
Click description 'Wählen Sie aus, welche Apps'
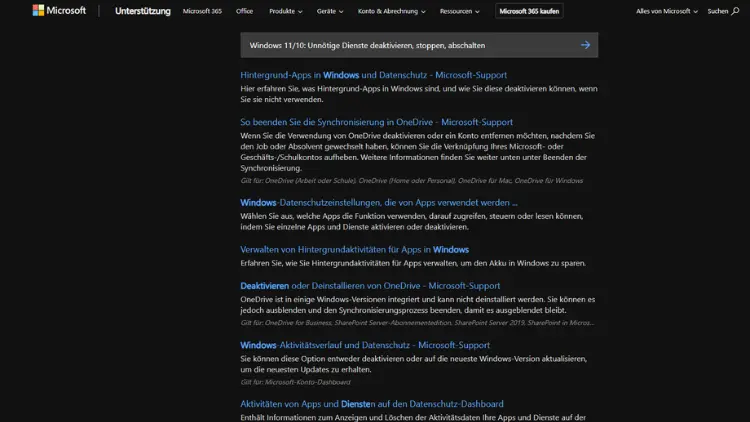point(412,222)
